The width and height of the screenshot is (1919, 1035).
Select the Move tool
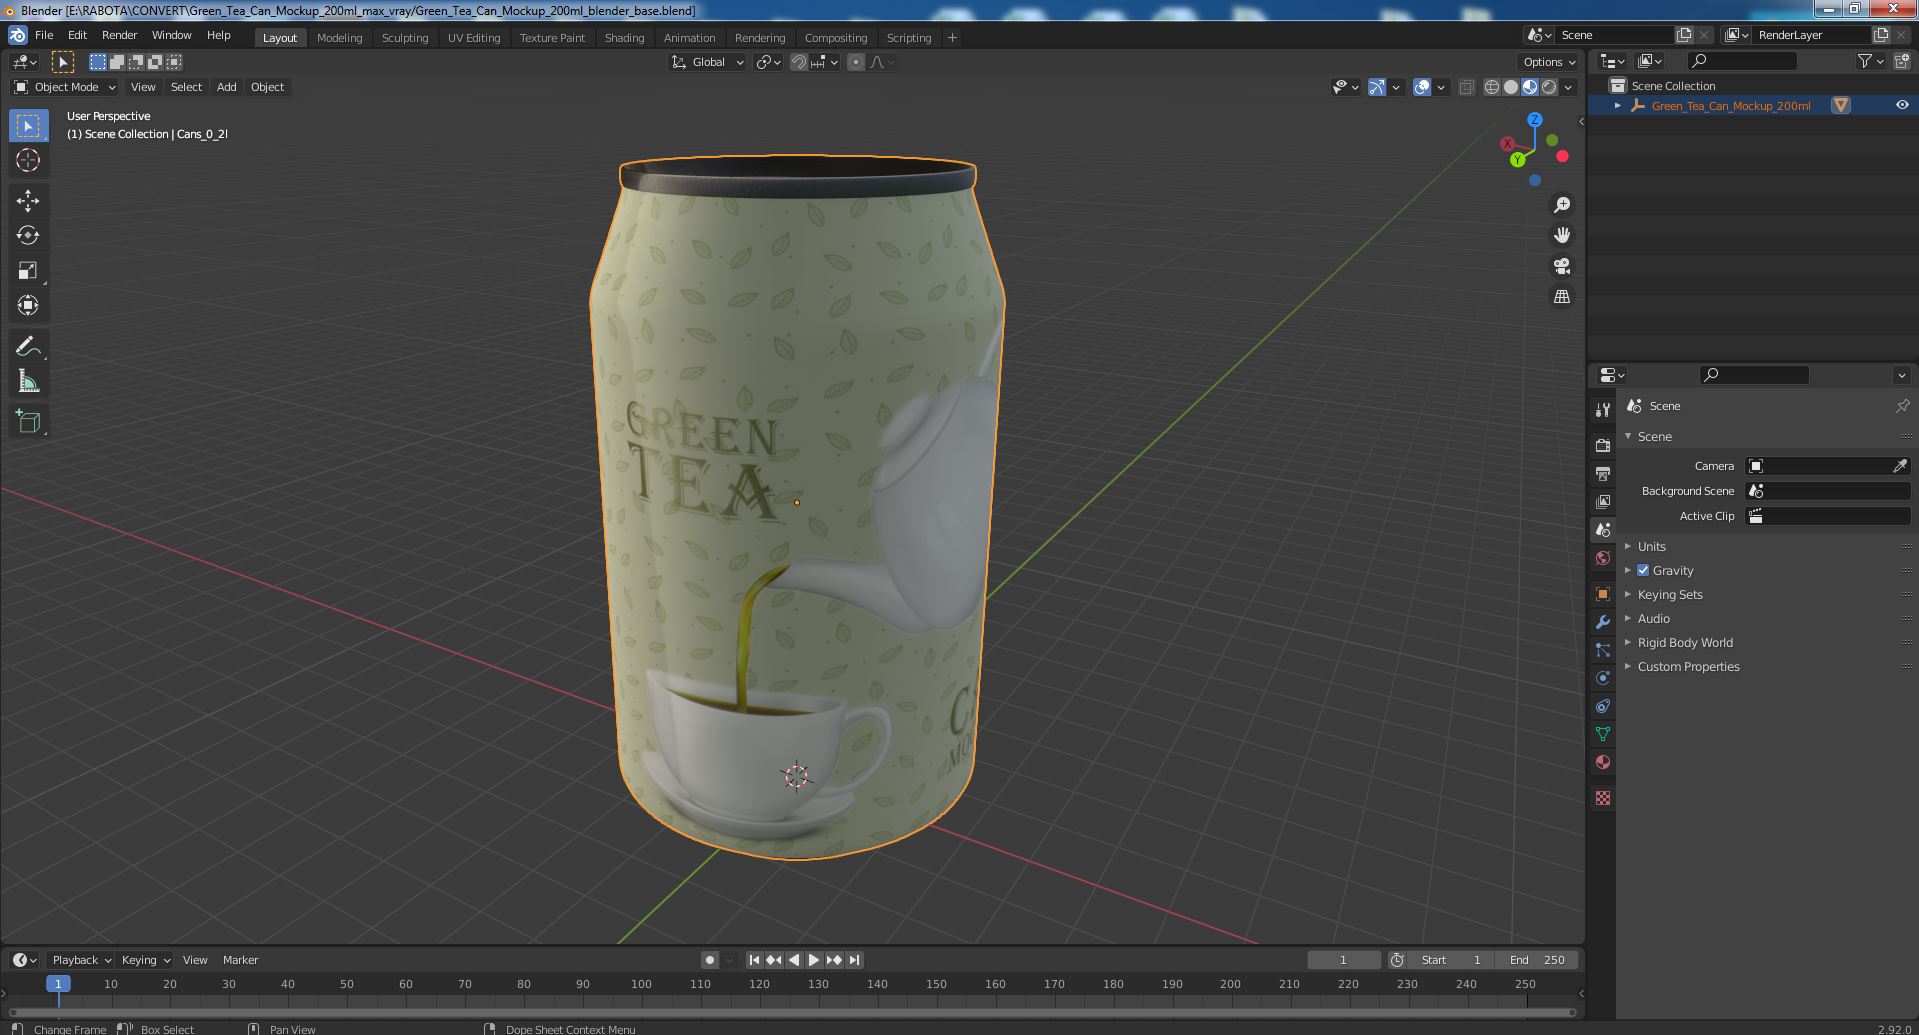click(x=28, y=201)
